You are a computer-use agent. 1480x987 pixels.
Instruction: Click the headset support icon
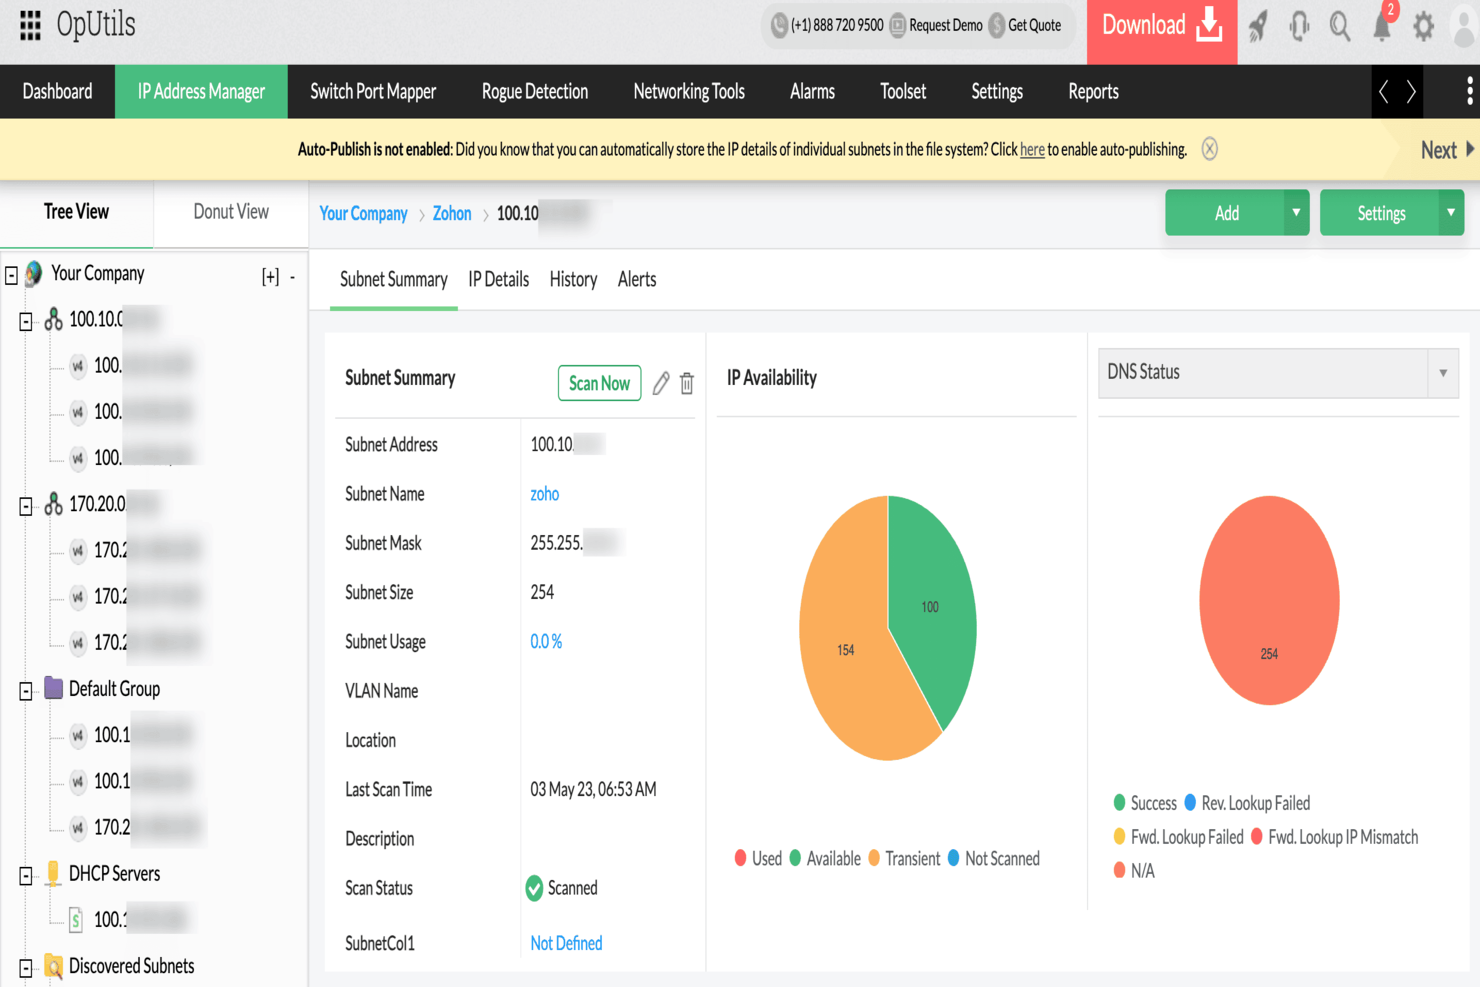point(1299,27)
